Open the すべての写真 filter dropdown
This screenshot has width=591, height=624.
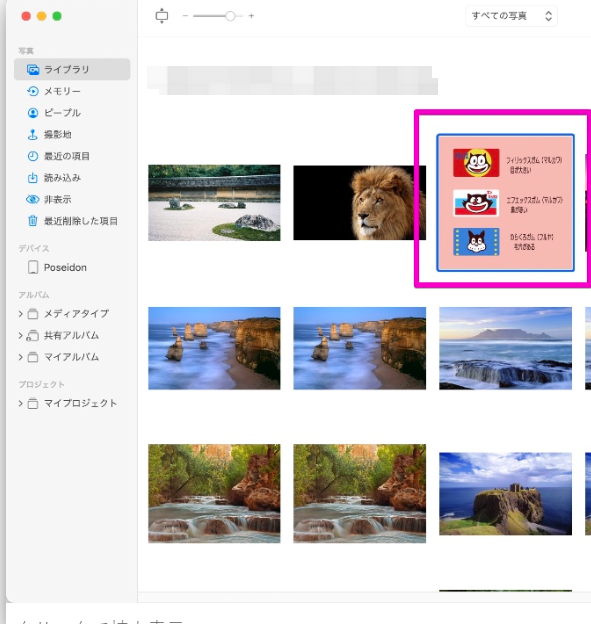click(x=511, y=16)
